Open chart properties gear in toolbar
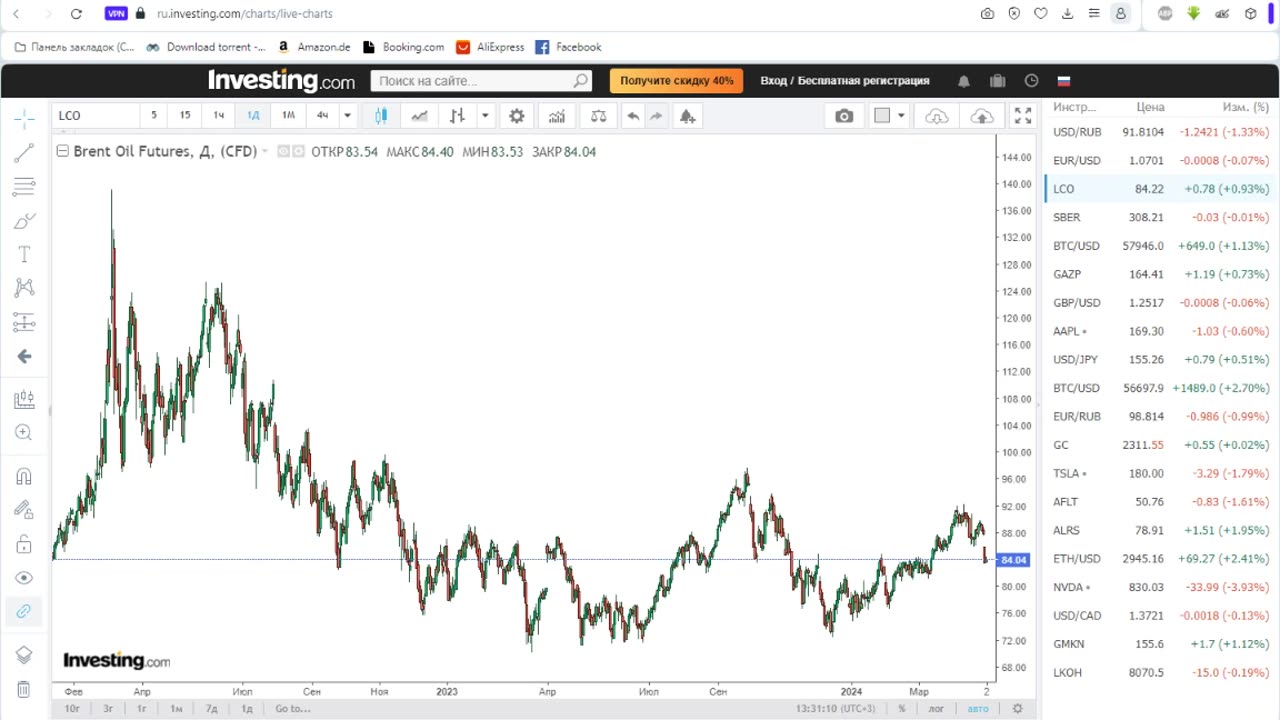This screenshot has width=1280, height=720. 517,116
